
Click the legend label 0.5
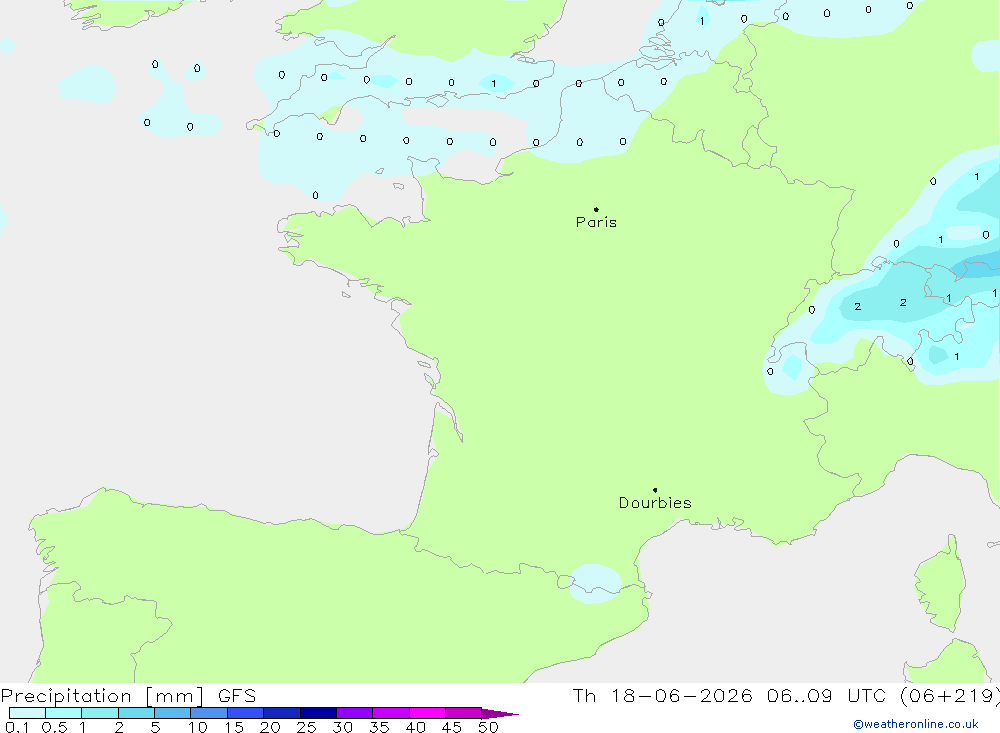point(54,727)
